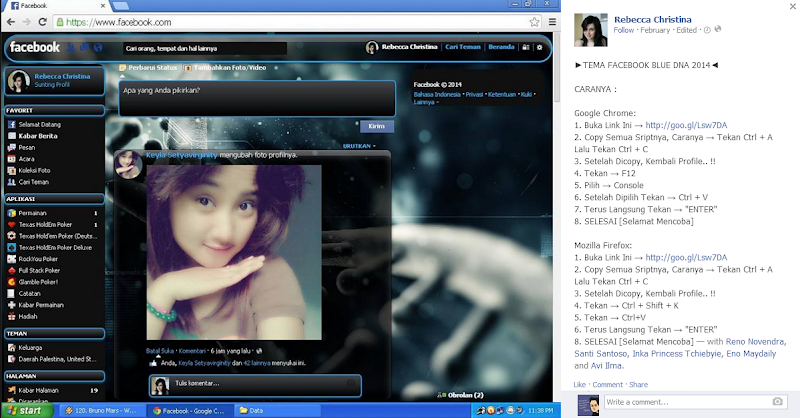The height and width of the screenshot is (418, 800).
Task: Follow Rebecca Christina via Follow link
Action: point(623,30)
